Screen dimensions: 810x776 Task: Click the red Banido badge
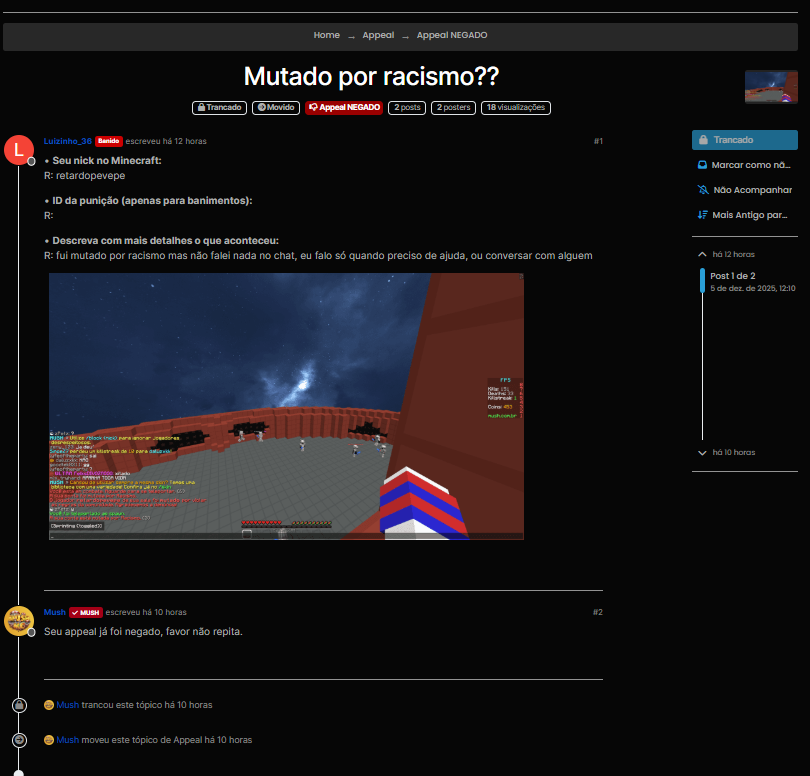108,141
